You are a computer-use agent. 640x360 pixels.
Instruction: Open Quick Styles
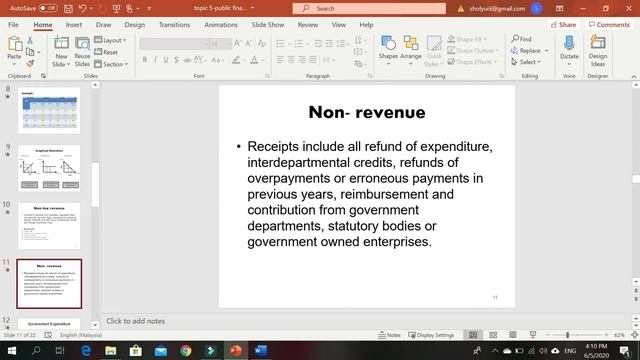[434, 51]
